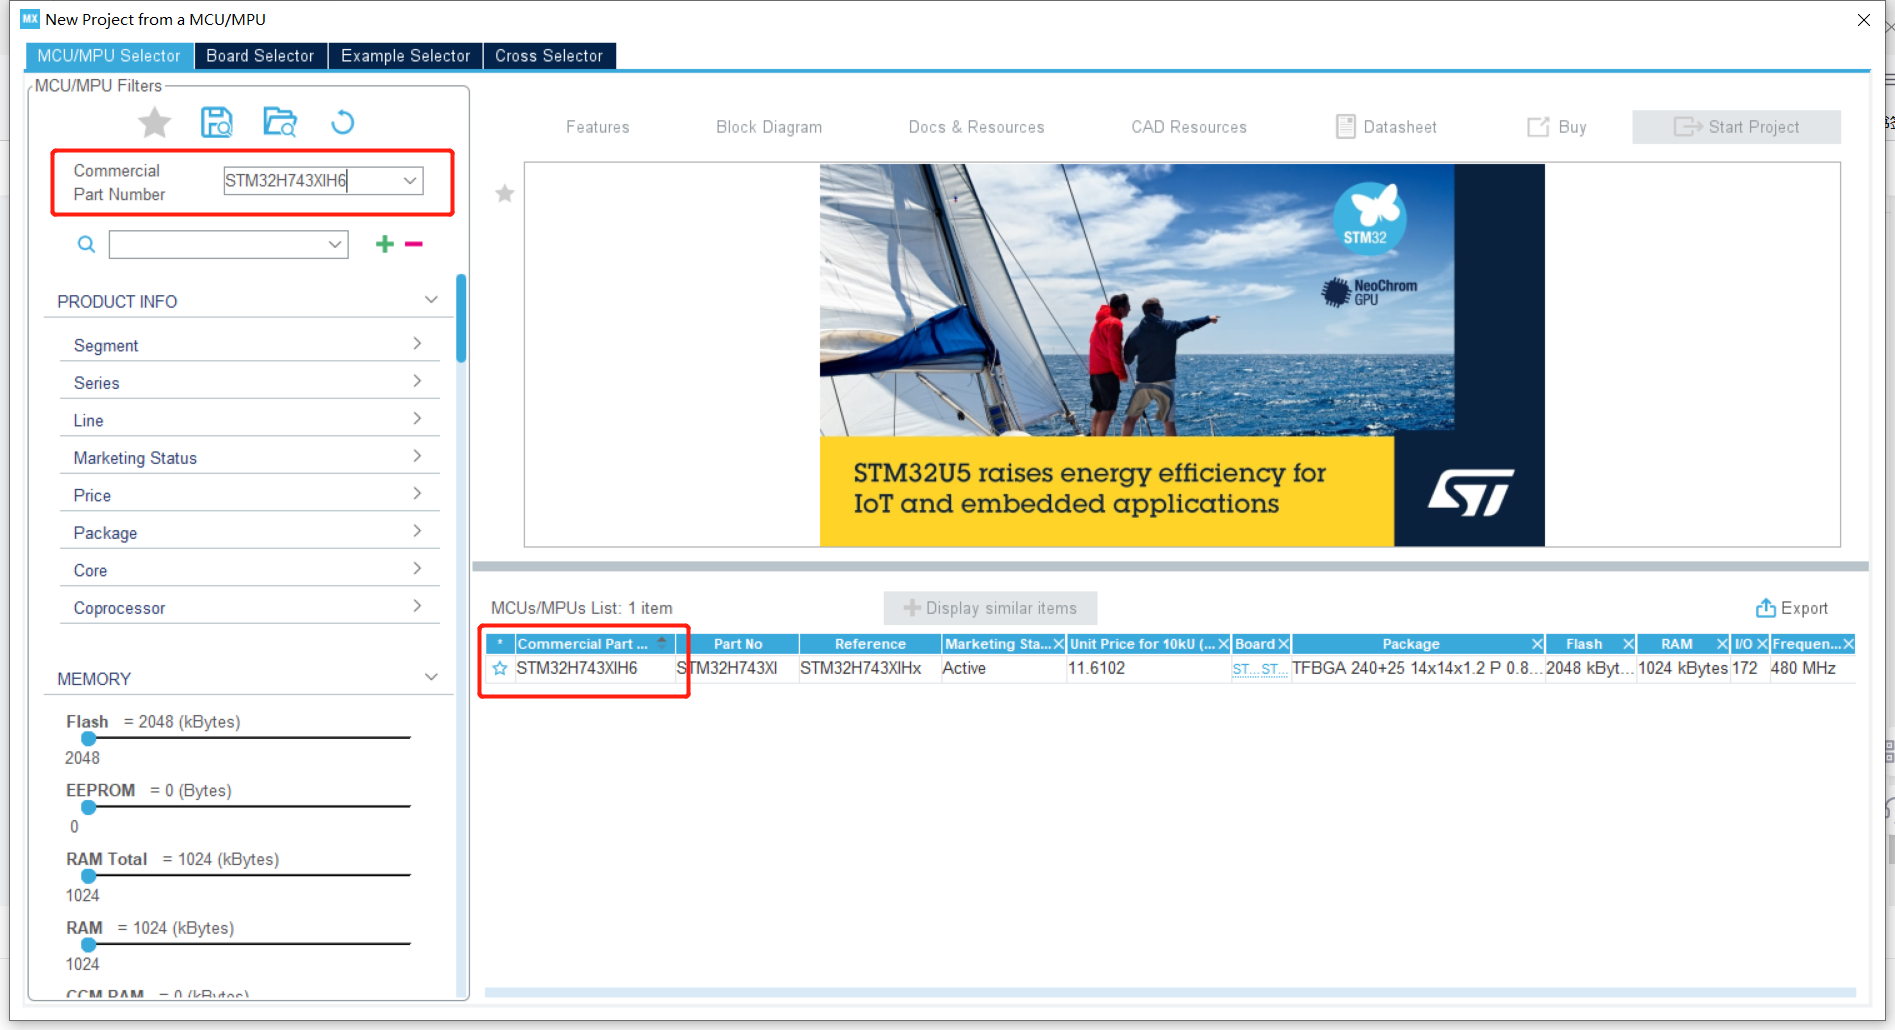Open Commercial Part Number dropdown

(410, 181)
